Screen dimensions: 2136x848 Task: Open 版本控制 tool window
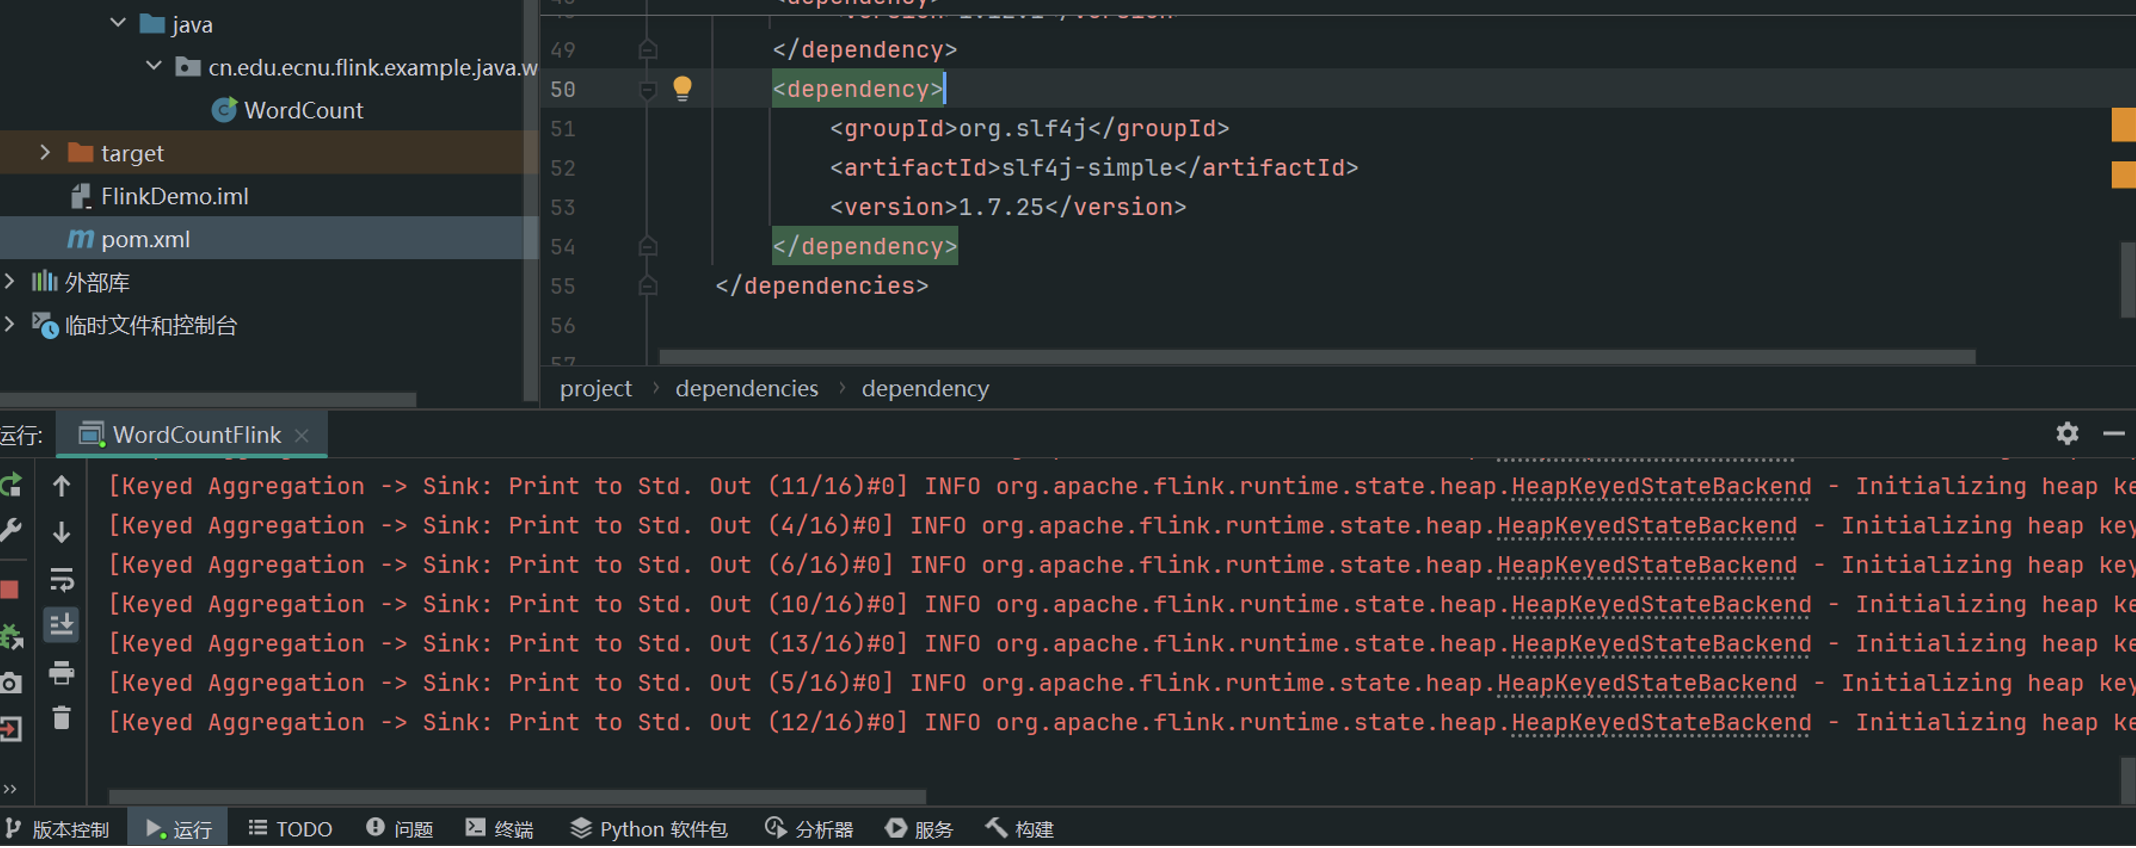(57, 829)
